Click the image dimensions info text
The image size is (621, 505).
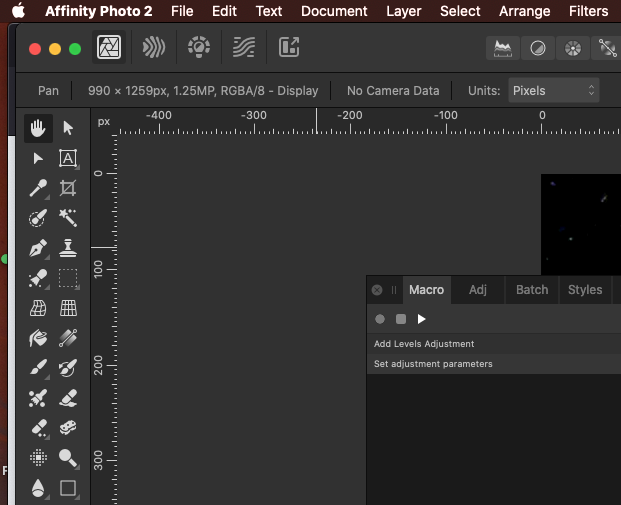[x=203, y=91]
